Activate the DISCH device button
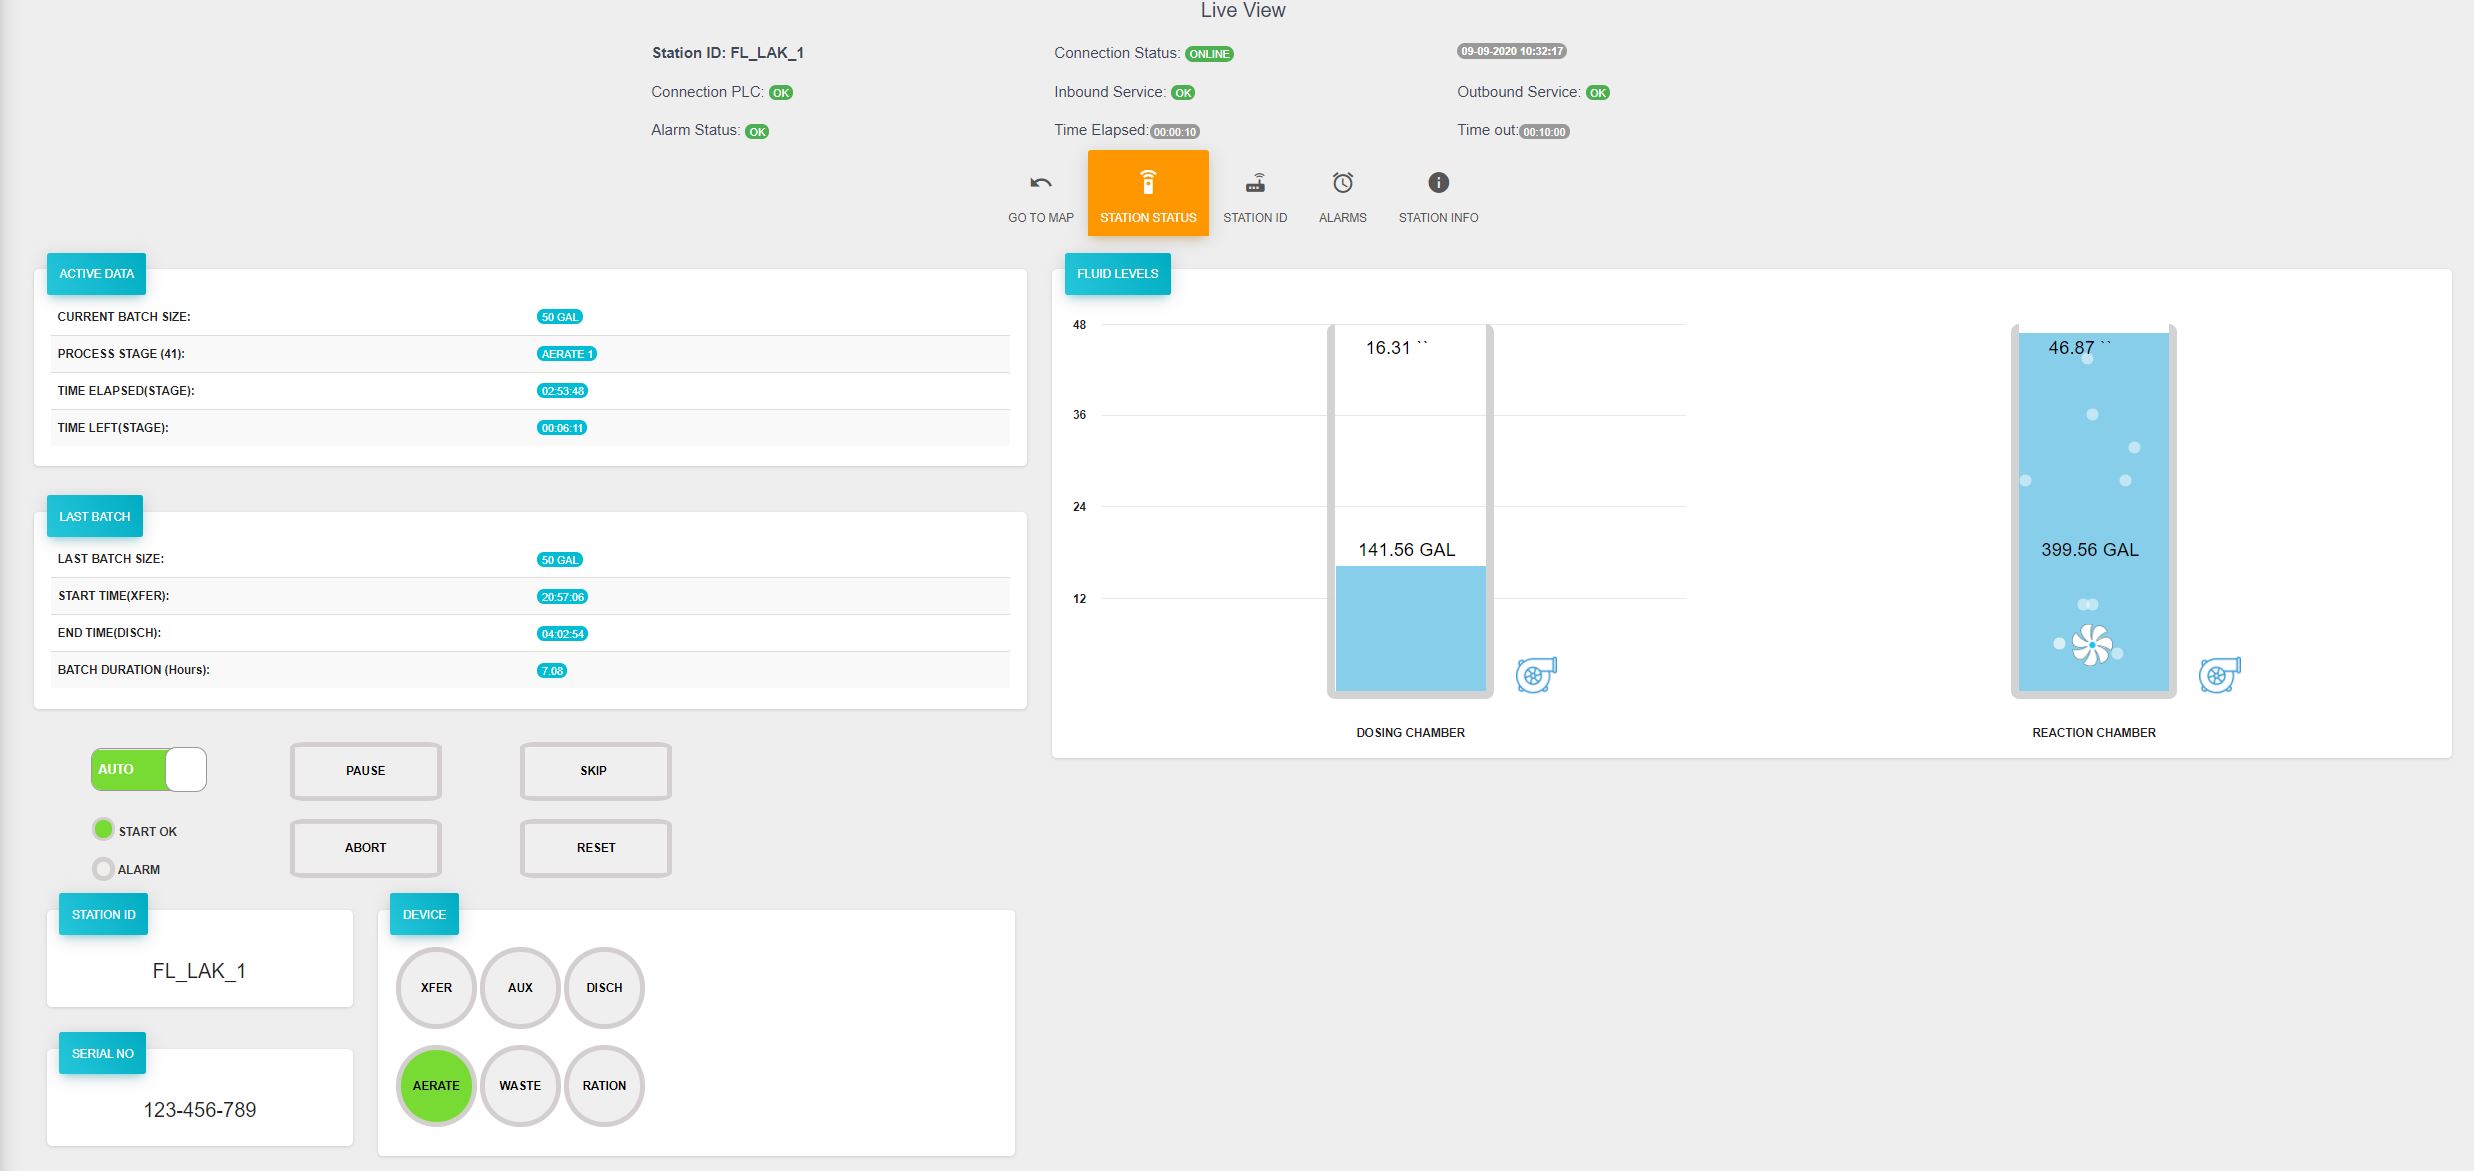Viewport: 2474px width, 1171px height. [x=604, y=987]
